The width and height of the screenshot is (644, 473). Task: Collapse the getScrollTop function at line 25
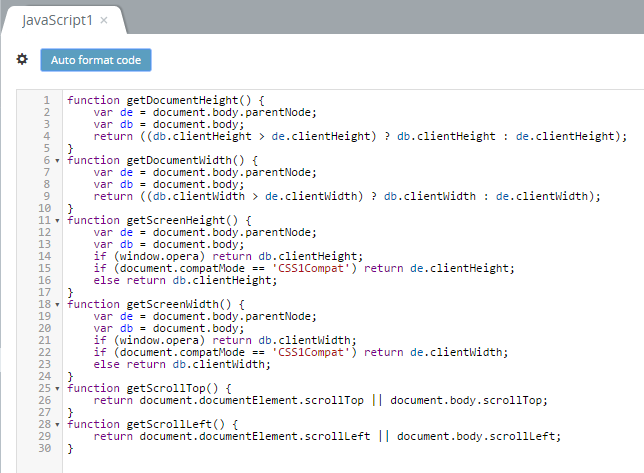(57, 388)
